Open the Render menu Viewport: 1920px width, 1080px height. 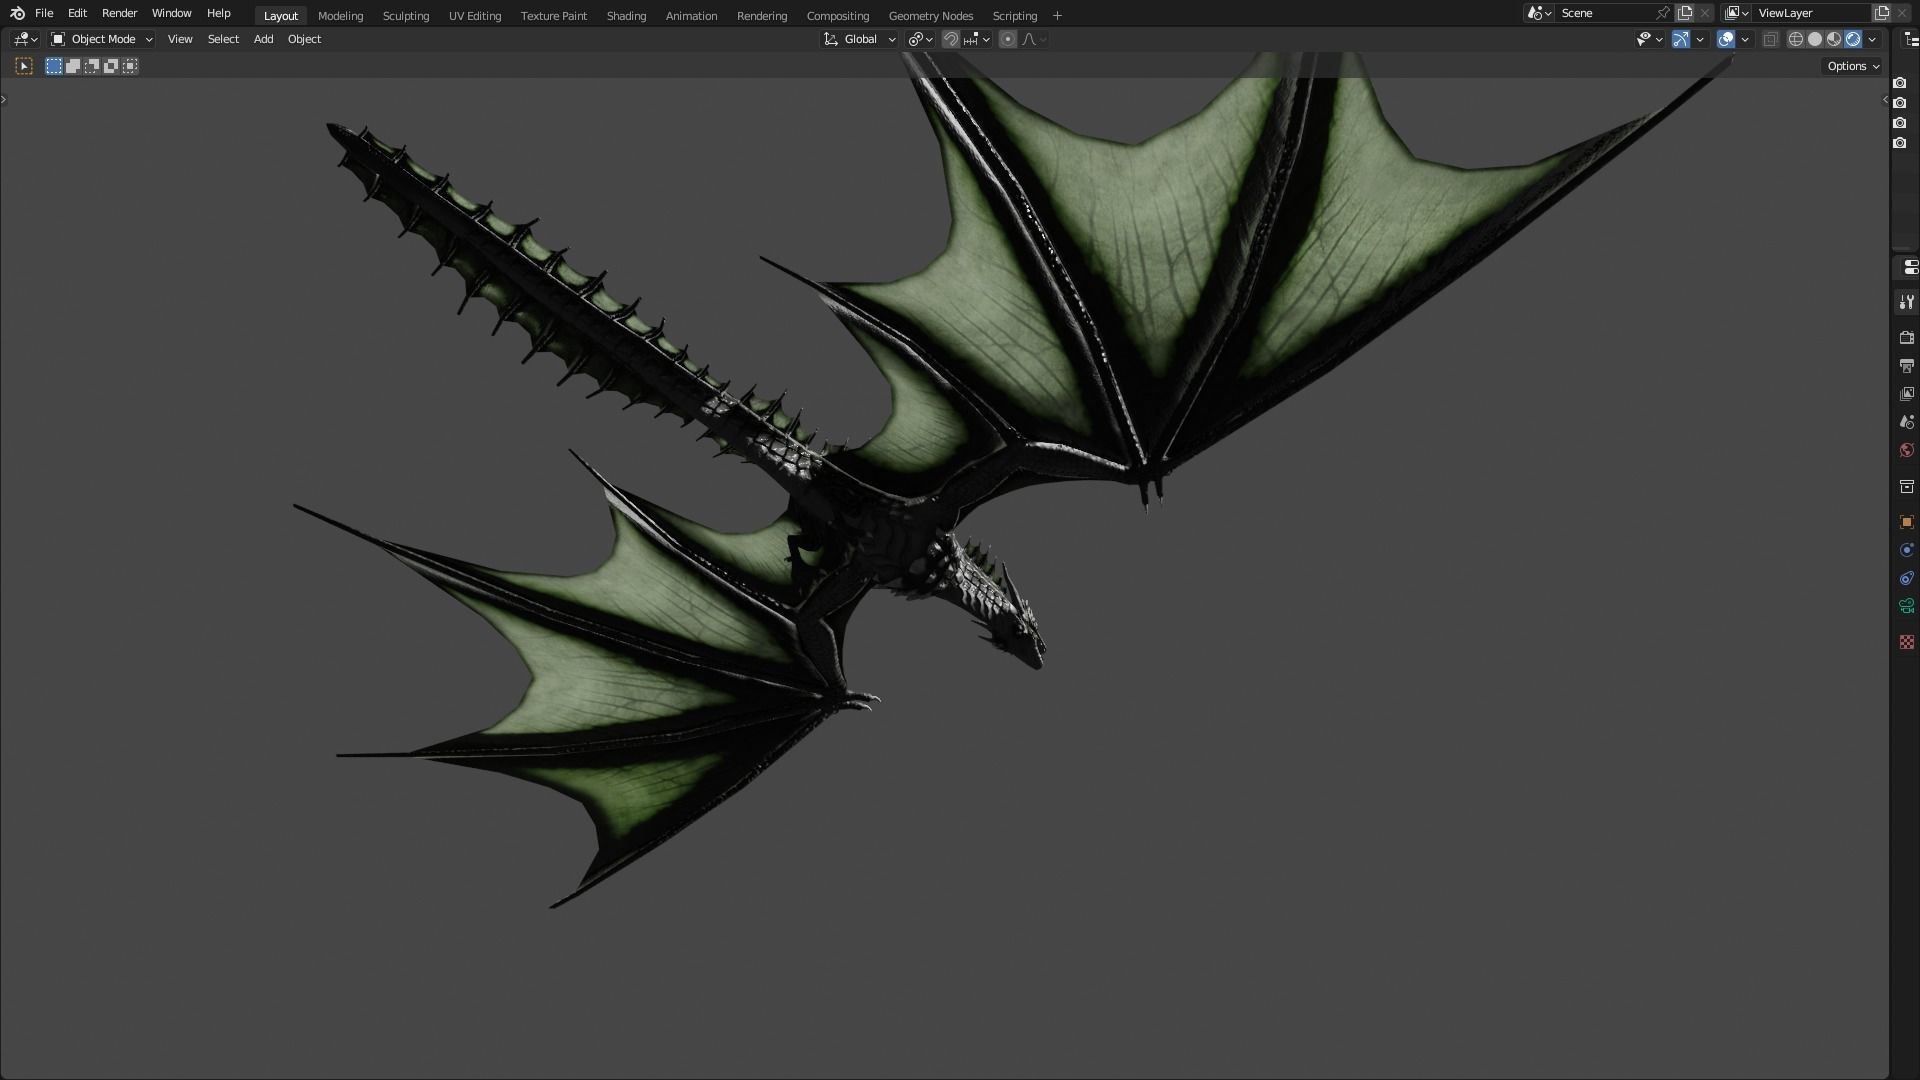tap(119, 13)
